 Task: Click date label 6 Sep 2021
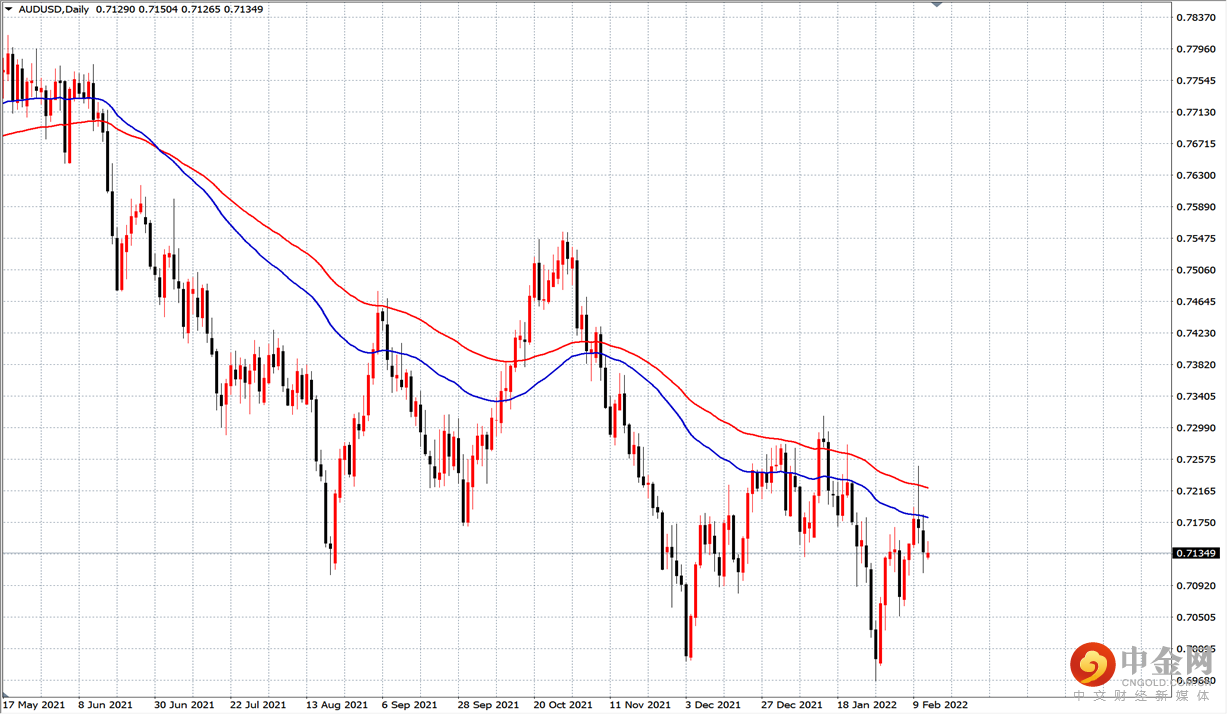(x=409, y=704)
